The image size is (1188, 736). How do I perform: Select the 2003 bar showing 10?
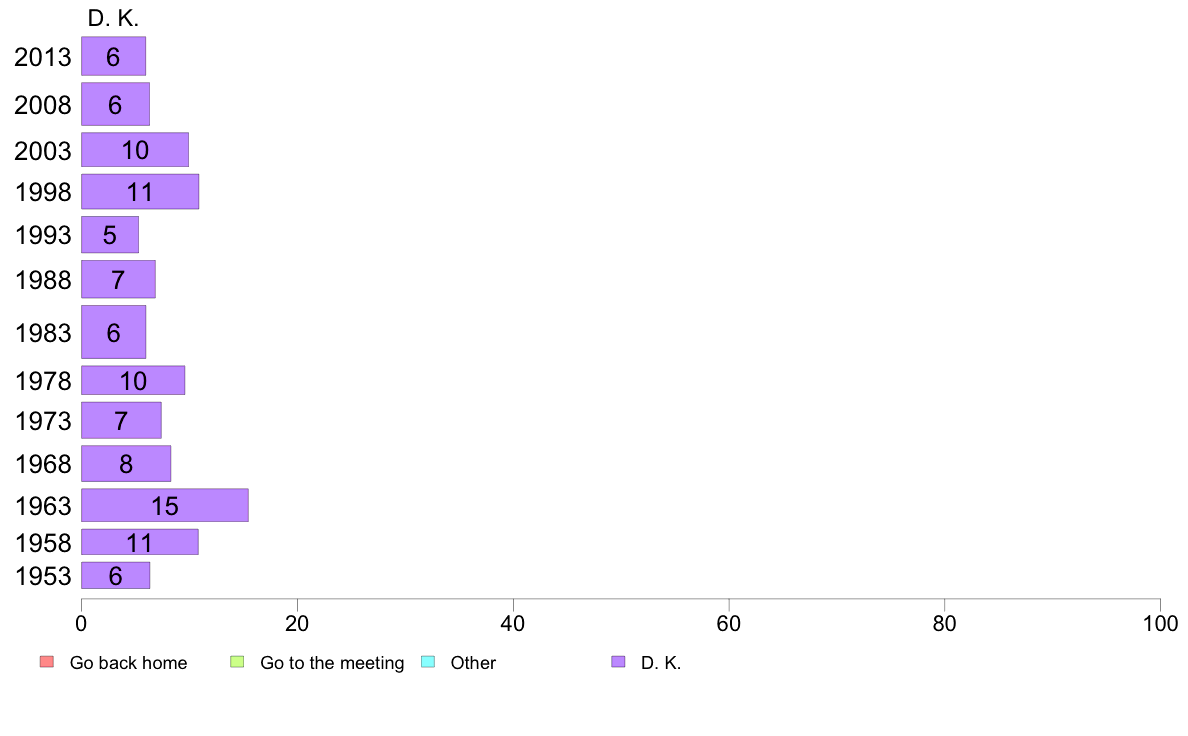coord(135,149)
